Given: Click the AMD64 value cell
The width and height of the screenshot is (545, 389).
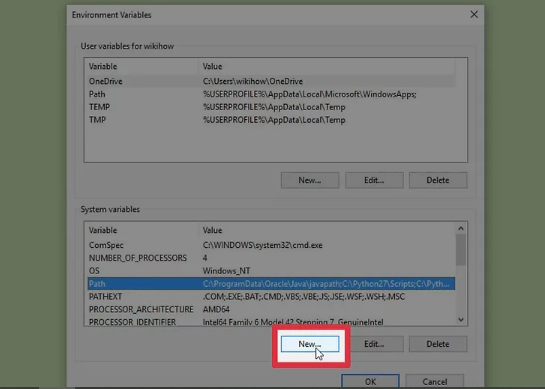Looking at the screenshot, I should pos(216,309).
